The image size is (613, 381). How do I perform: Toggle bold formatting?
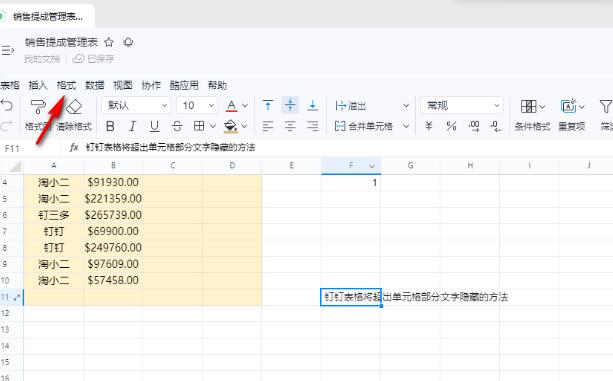pos(110,126)
